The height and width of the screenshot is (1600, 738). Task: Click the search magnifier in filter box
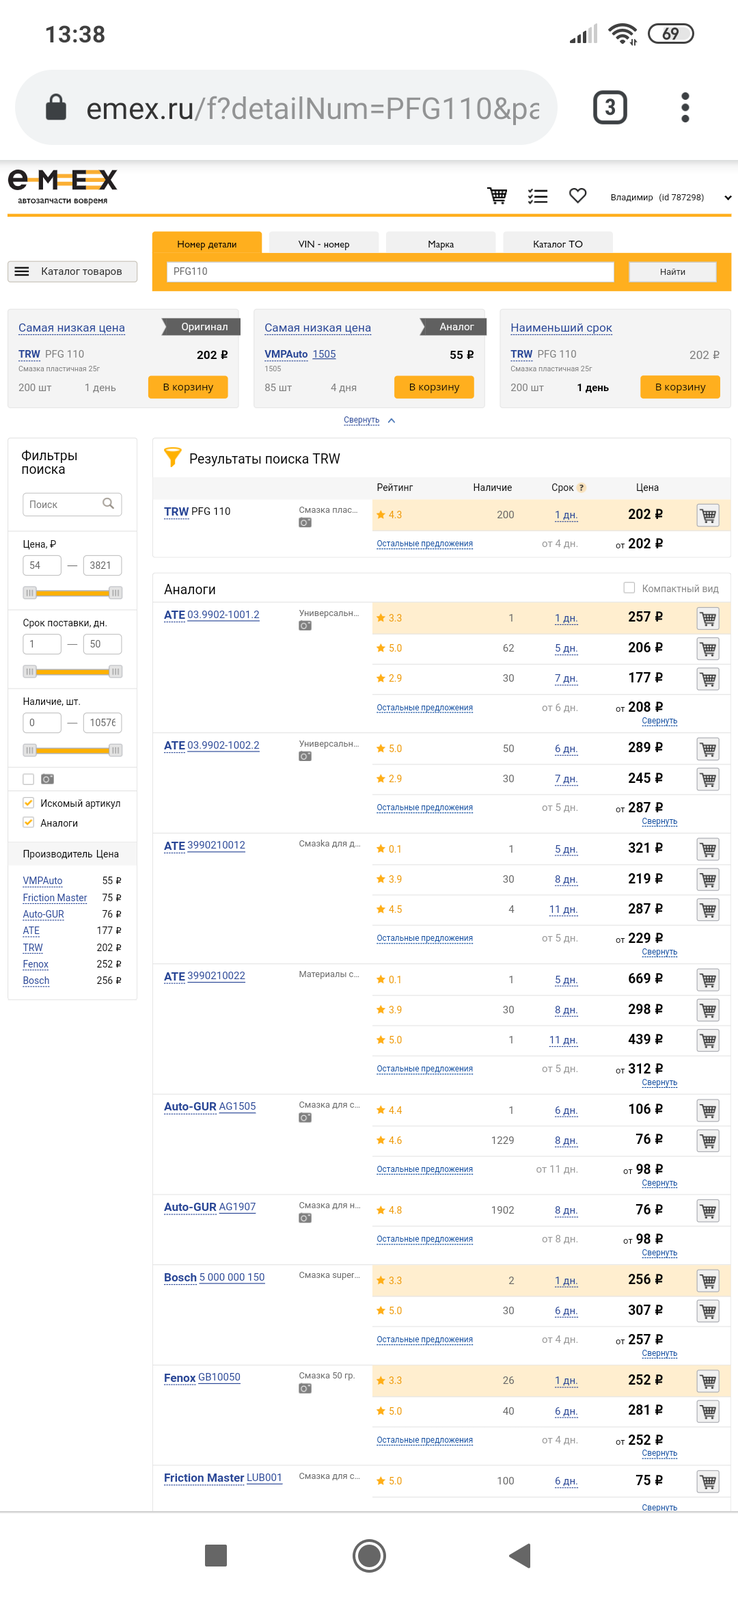[109, 504]
